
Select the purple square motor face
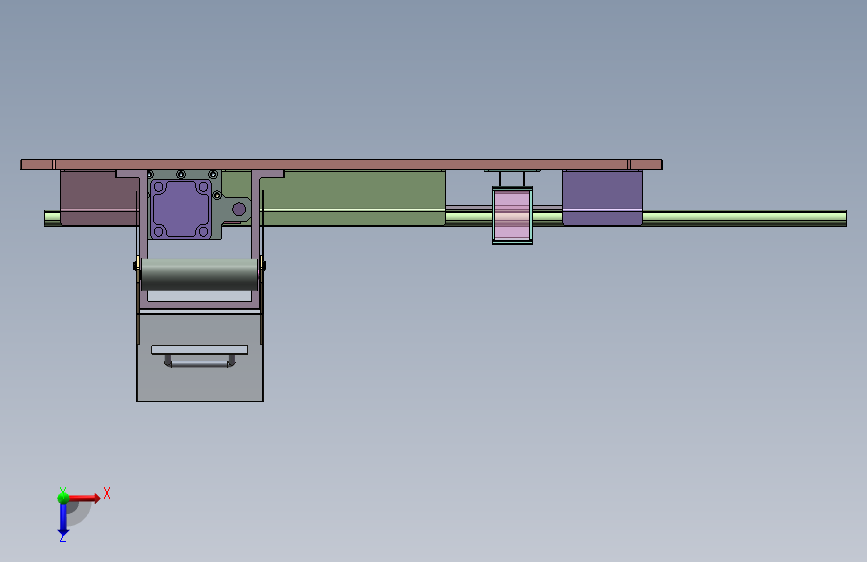pyautogui.click(x=181, y=209)
